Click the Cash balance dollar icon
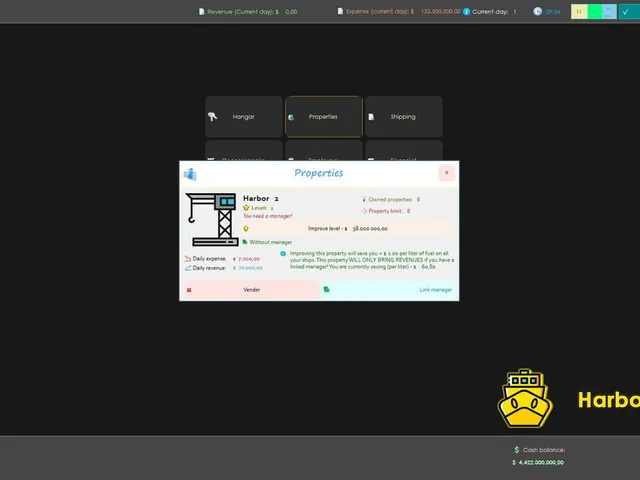The width and height of the screenshot is (640, 480). click(x=517, y=449)
